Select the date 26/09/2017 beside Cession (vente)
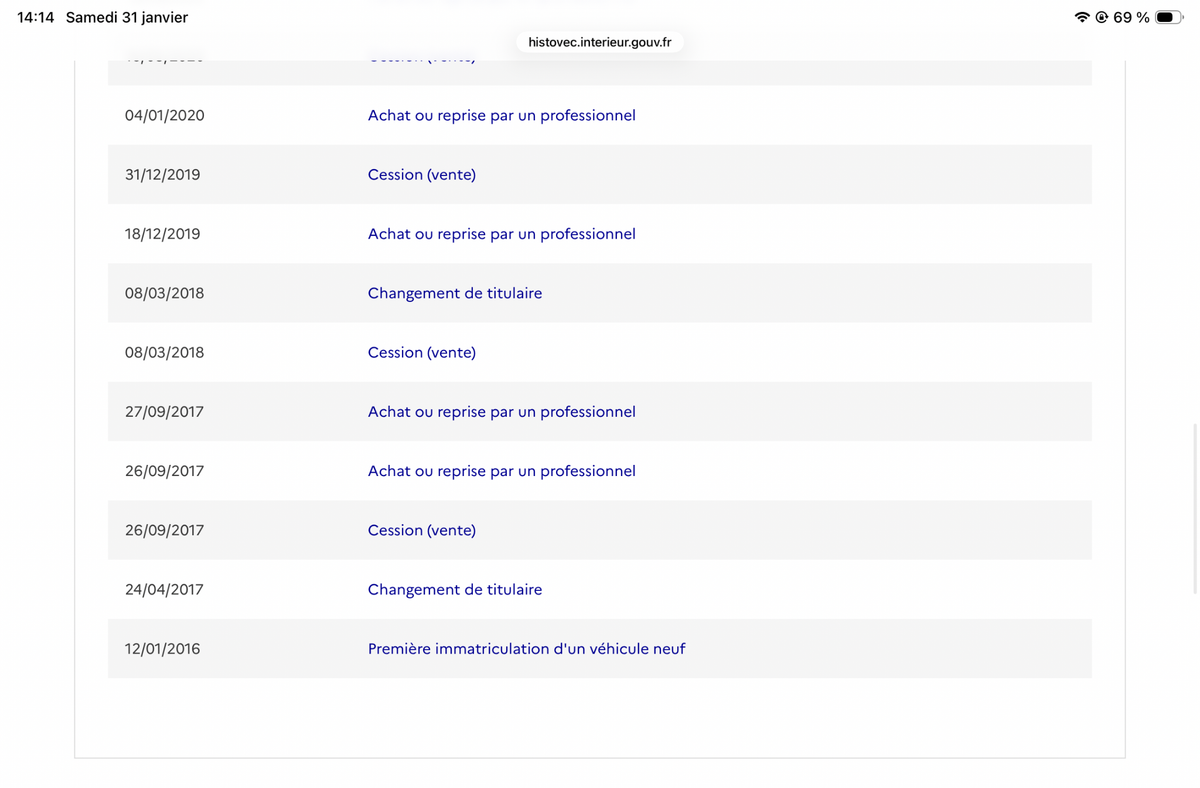The height and width of the screenshot is (788, 1200). (165, 530)
